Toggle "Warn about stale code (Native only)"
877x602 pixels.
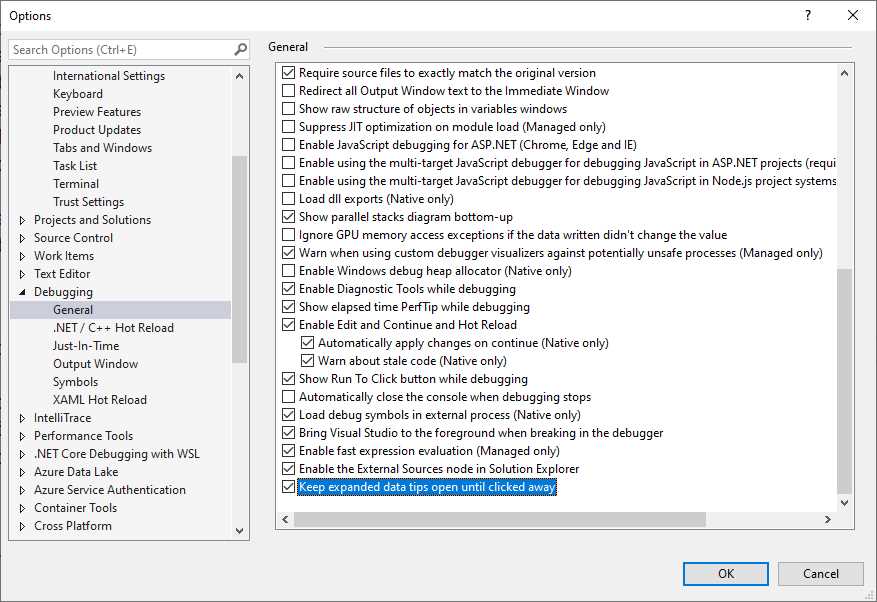(306, 360)
